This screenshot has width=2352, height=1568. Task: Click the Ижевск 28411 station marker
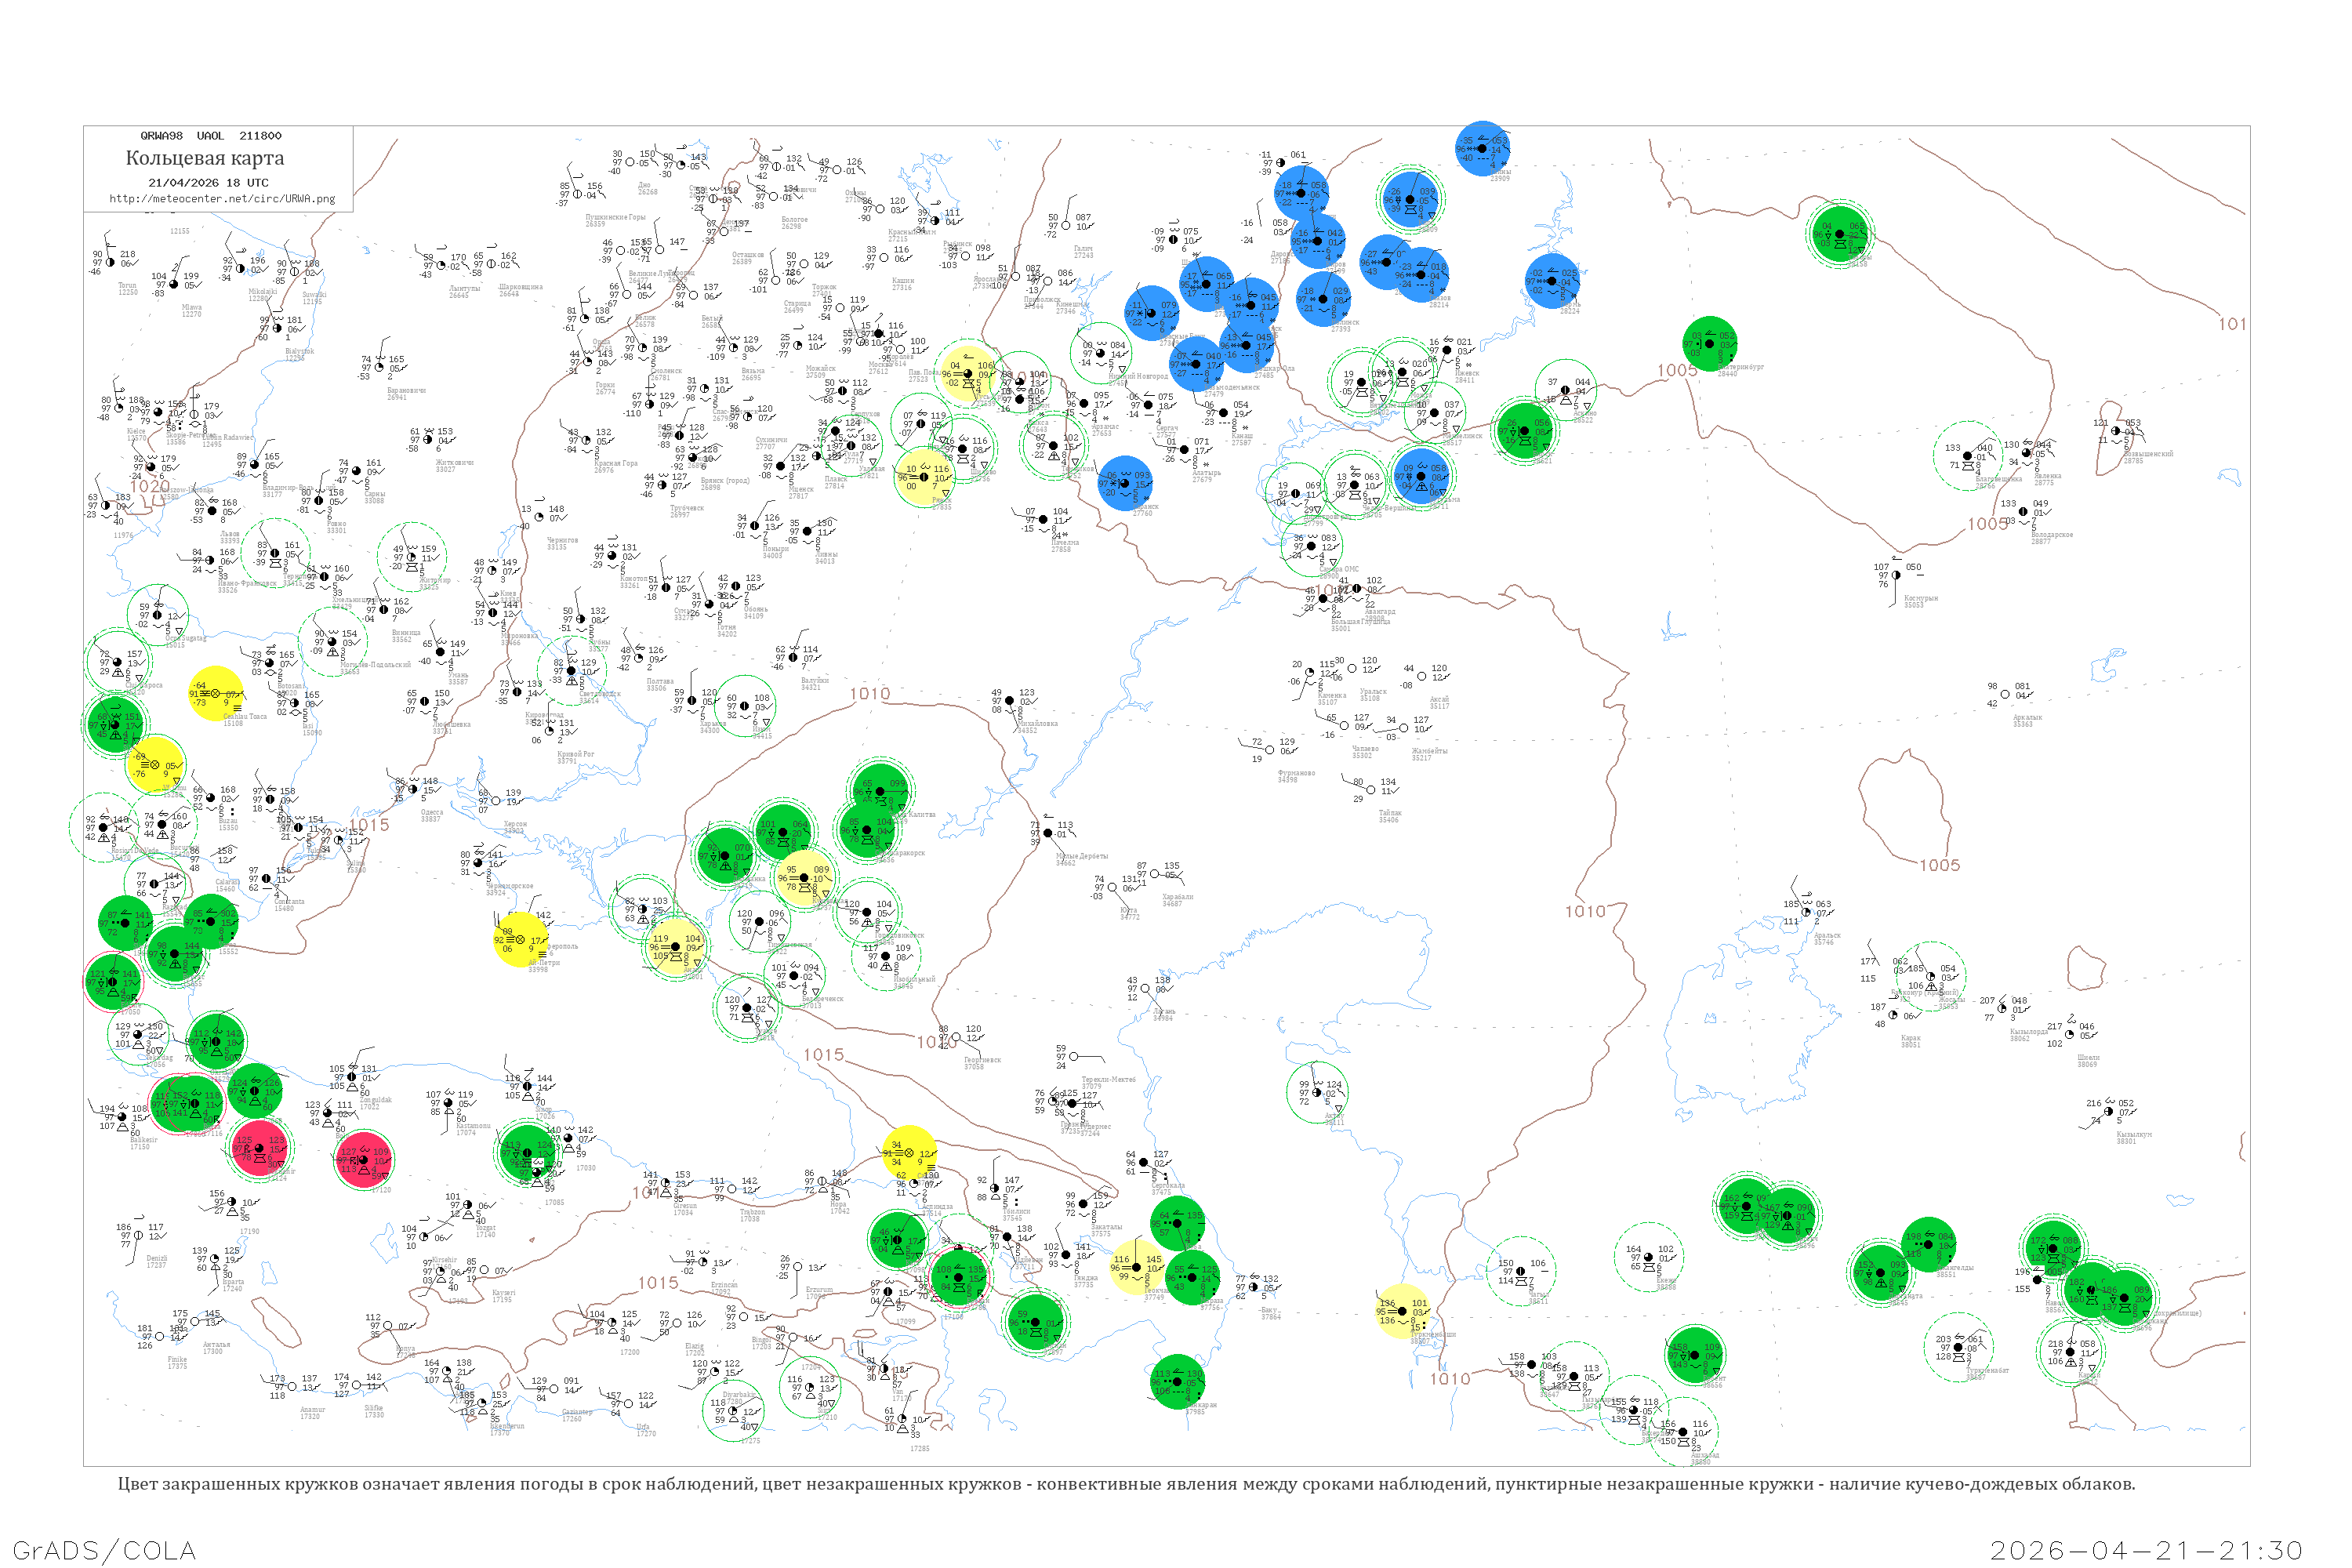pos(1446,350)
